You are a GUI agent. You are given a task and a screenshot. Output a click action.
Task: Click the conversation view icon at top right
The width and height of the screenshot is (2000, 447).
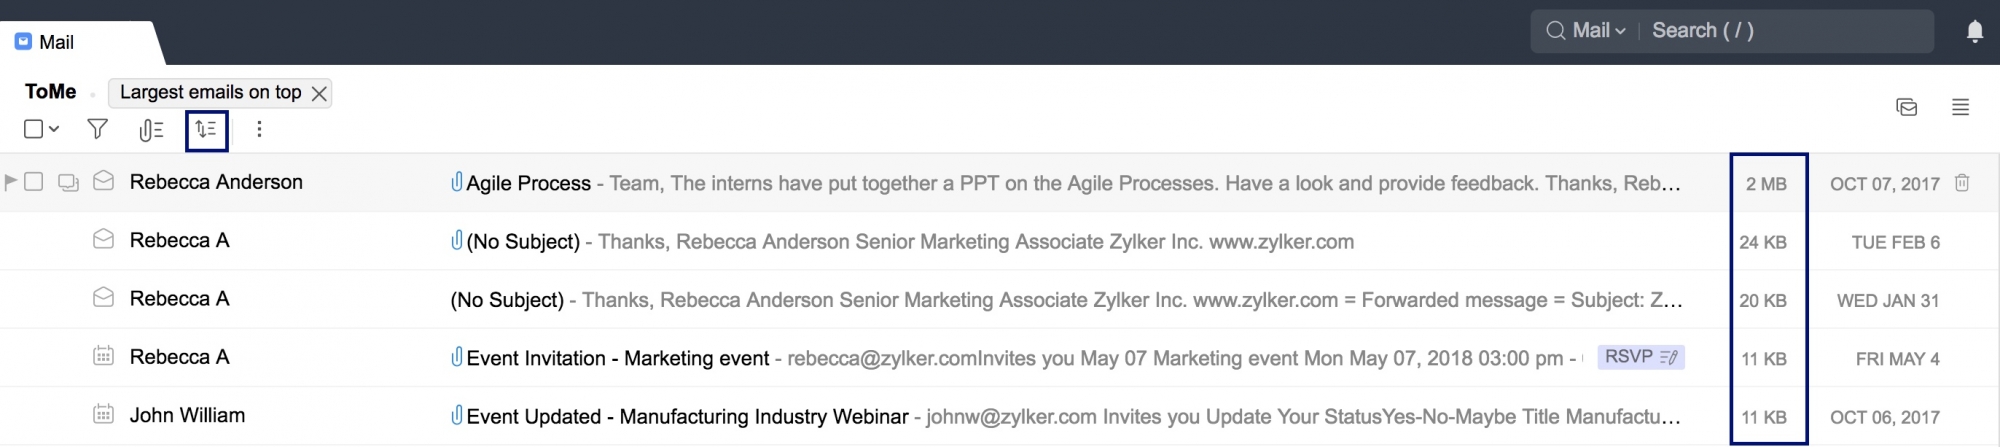(1906, 107)
